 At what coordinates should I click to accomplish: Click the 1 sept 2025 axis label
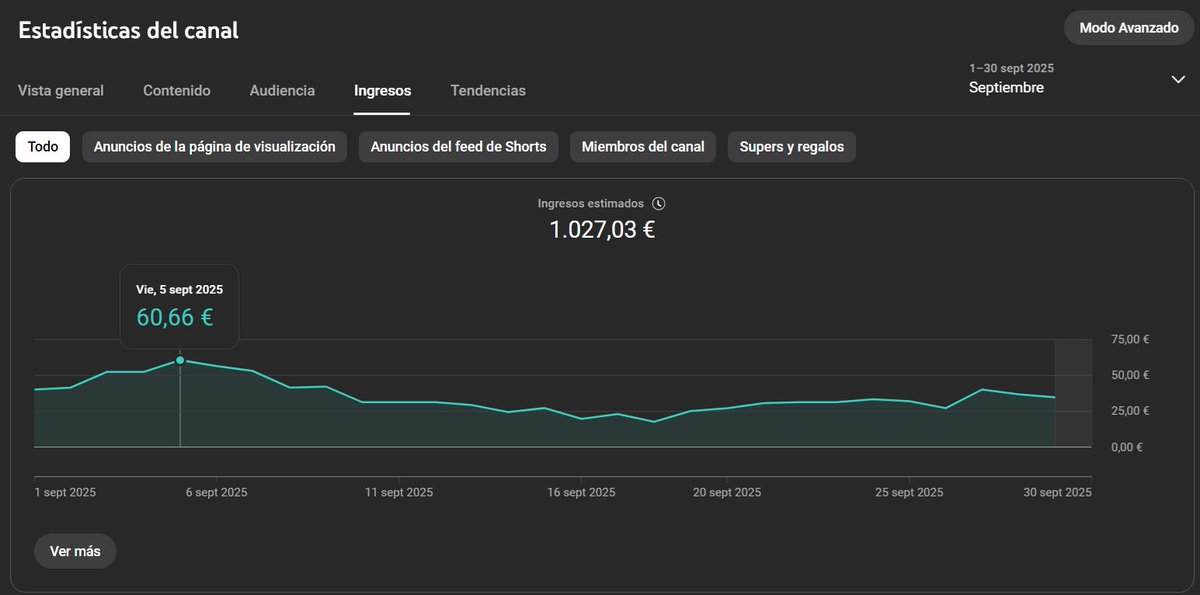[65, 492]
